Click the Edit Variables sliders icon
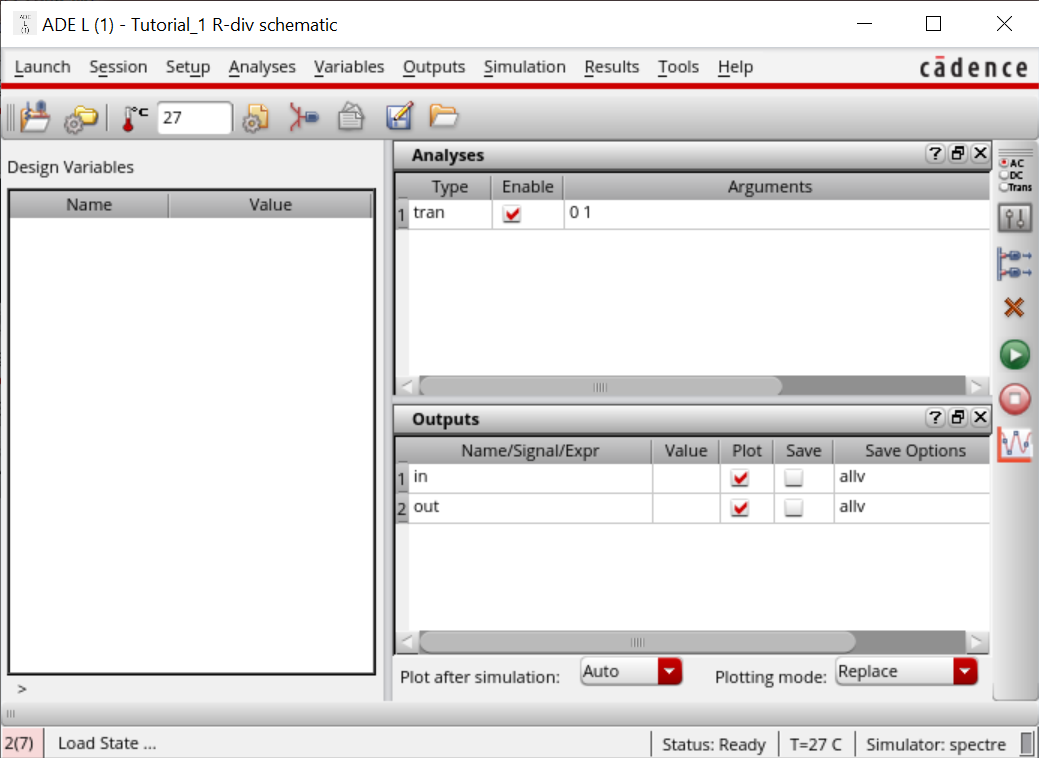The width and height of the screenshot is (1039, 758). pyautogui.click(x=1014, y=217)
